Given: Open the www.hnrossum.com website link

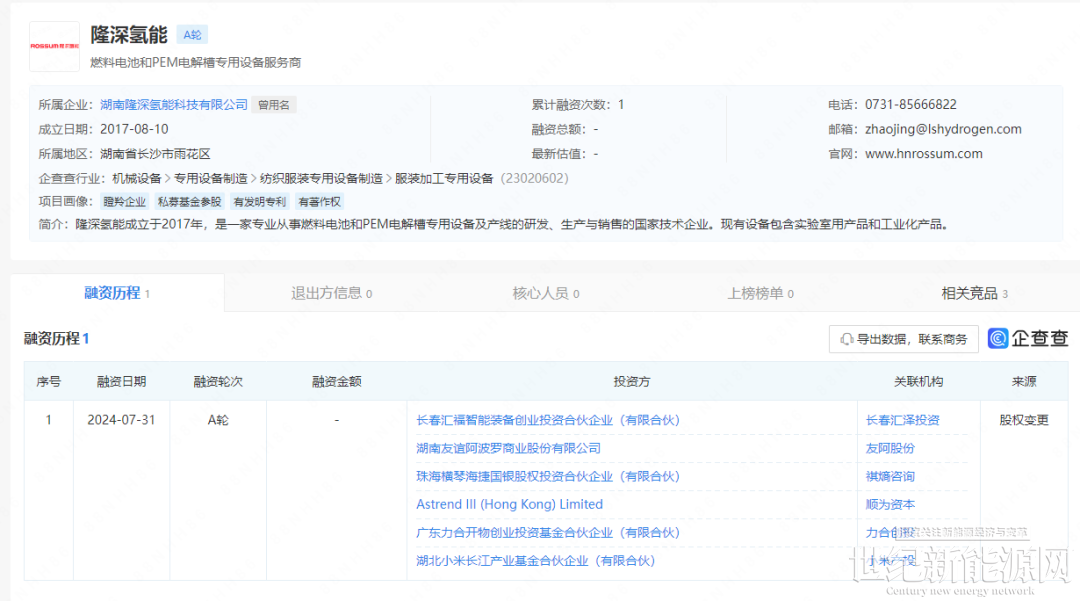Looking at the screenshot, I should 923,154.
